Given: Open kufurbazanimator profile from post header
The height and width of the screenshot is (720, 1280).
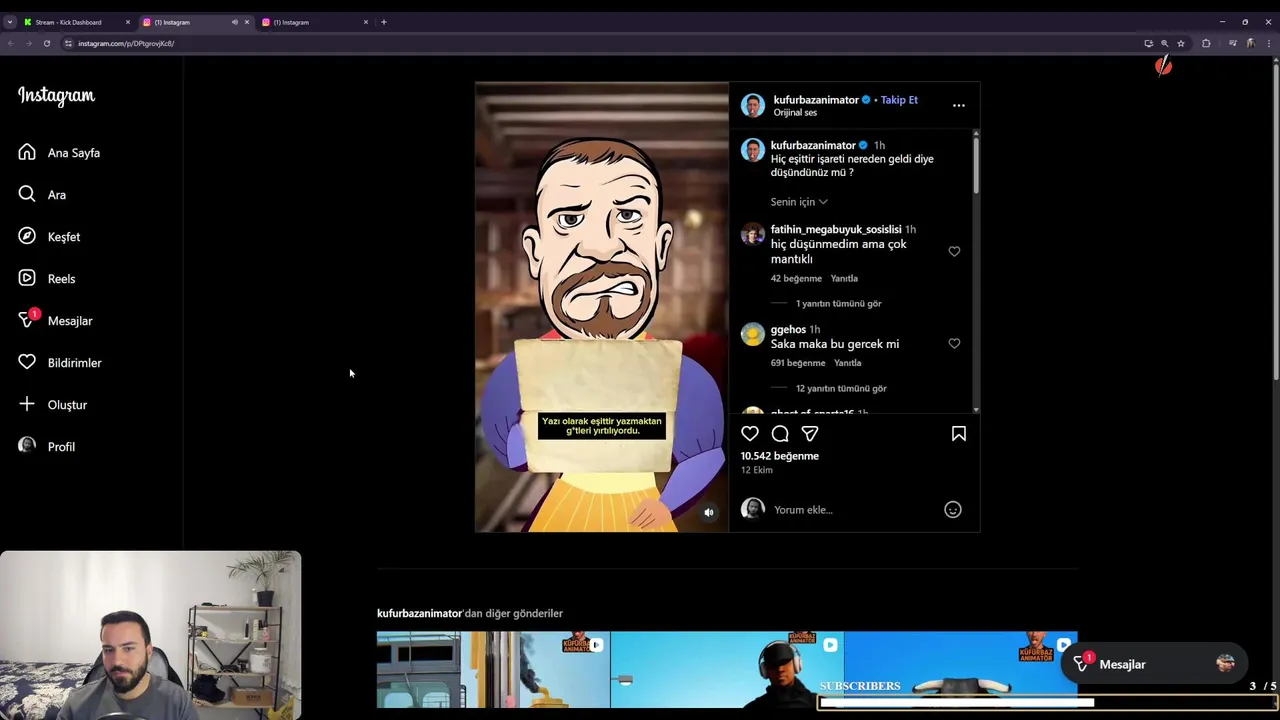Looking at the screenshot, I should coord(816,100).
